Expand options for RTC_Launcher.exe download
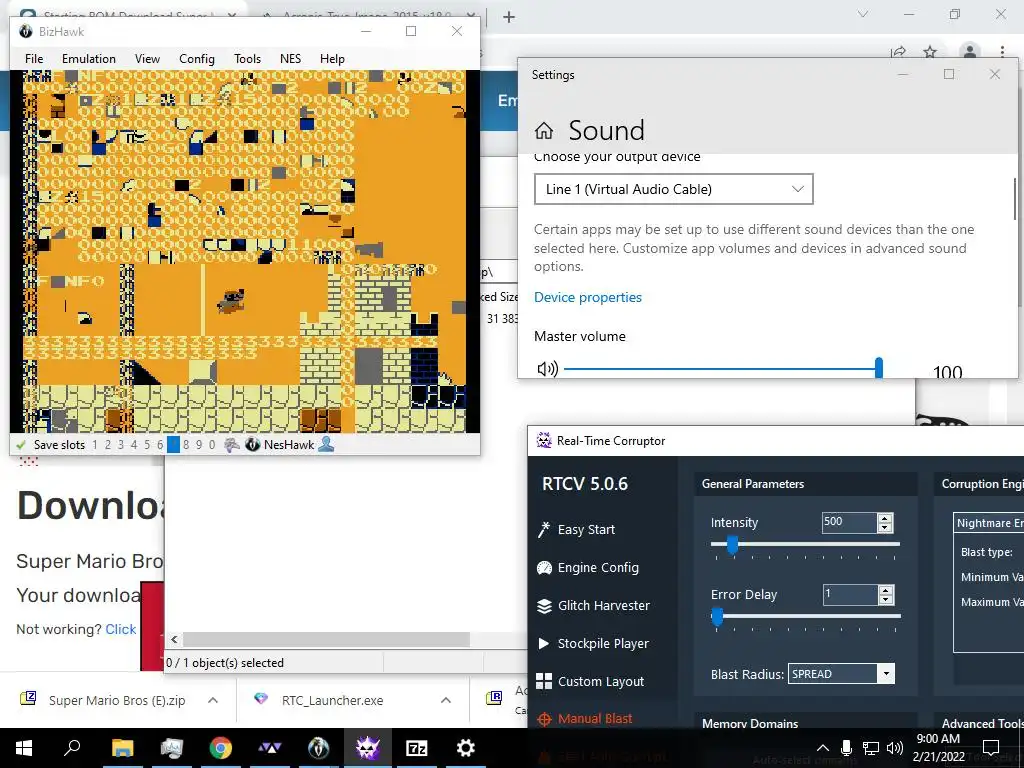 (446, 700)
